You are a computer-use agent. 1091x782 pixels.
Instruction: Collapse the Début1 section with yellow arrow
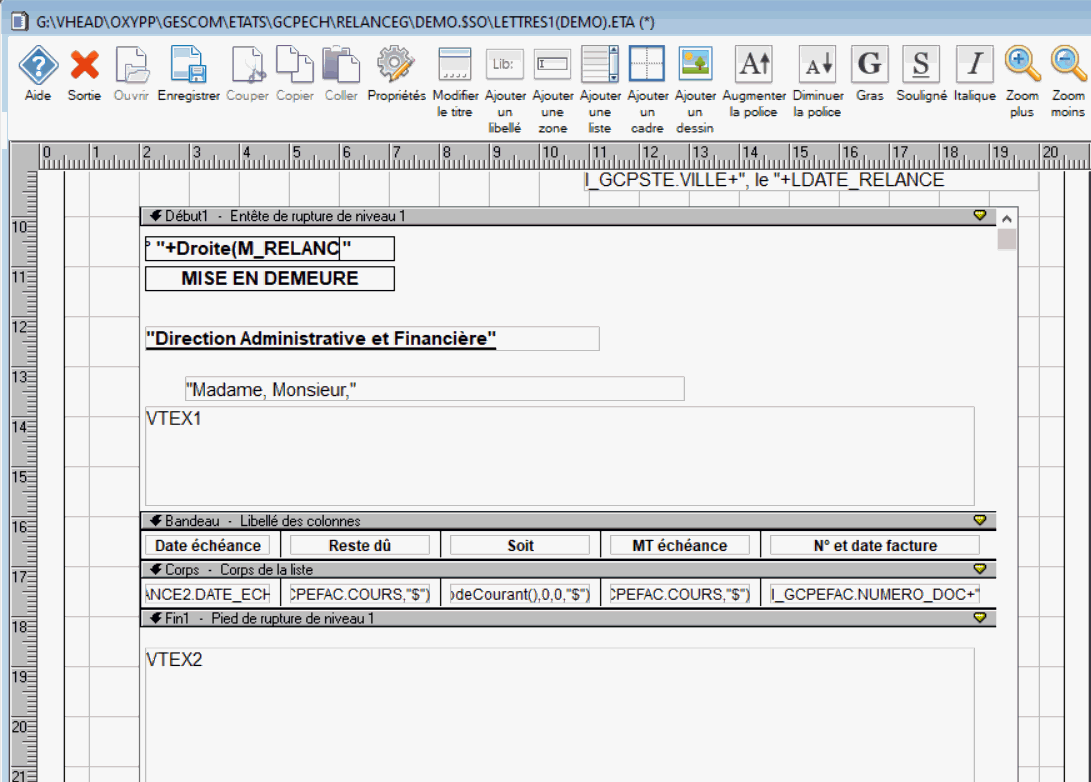click(979, 216)
